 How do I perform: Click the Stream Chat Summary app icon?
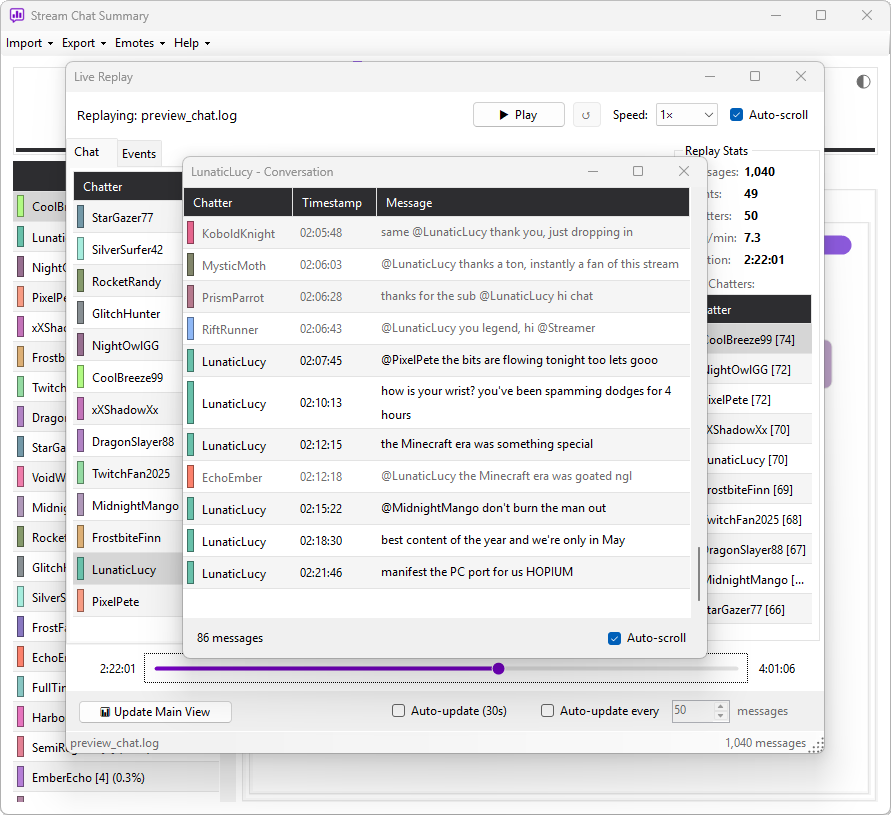pos(16,15)
